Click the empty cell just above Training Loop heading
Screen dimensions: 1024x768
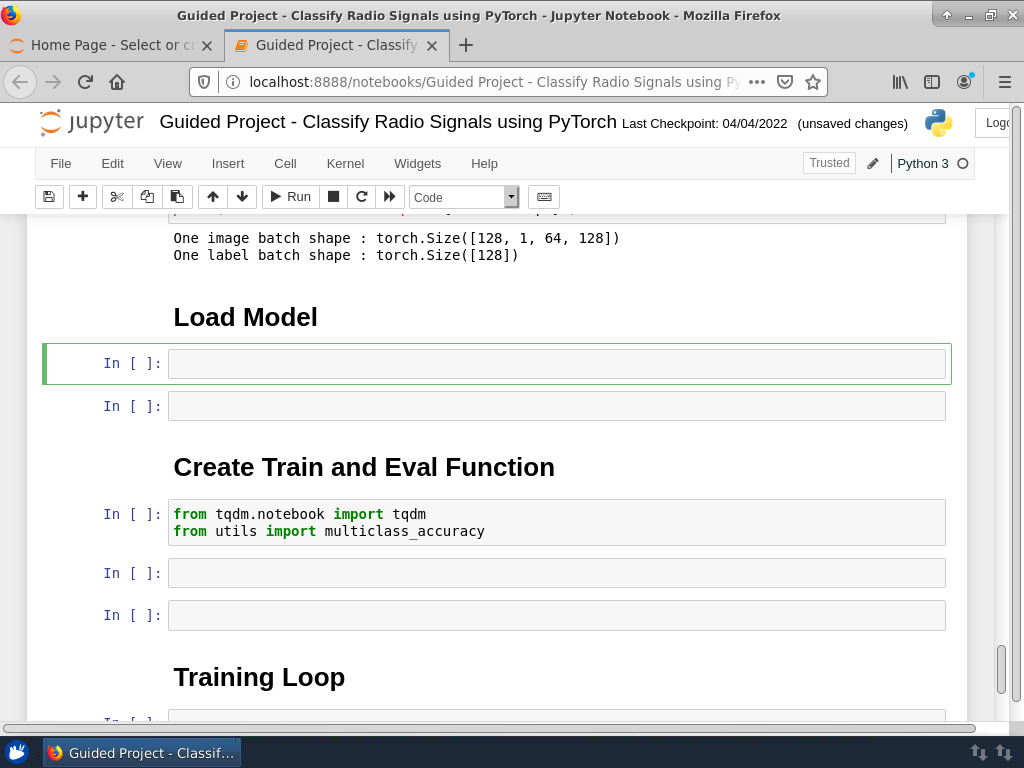[556, 615]
